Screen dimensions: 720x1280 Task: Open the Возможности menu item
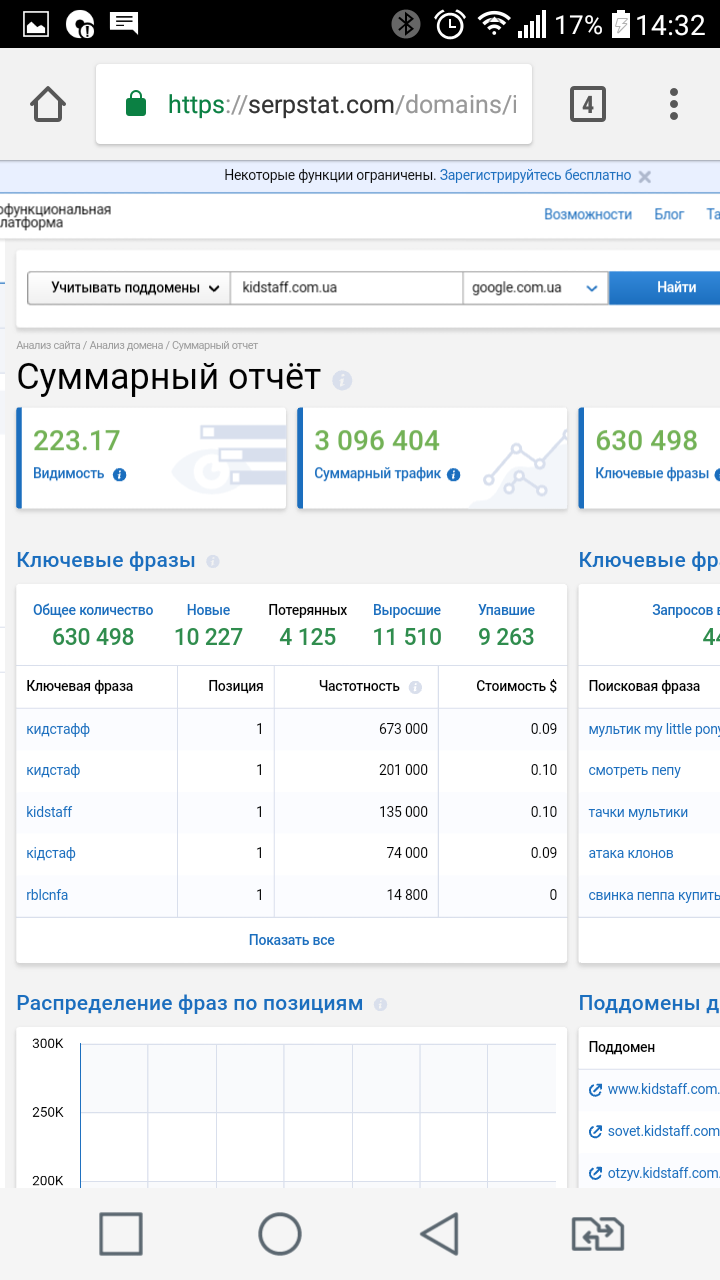coord(588,214)
